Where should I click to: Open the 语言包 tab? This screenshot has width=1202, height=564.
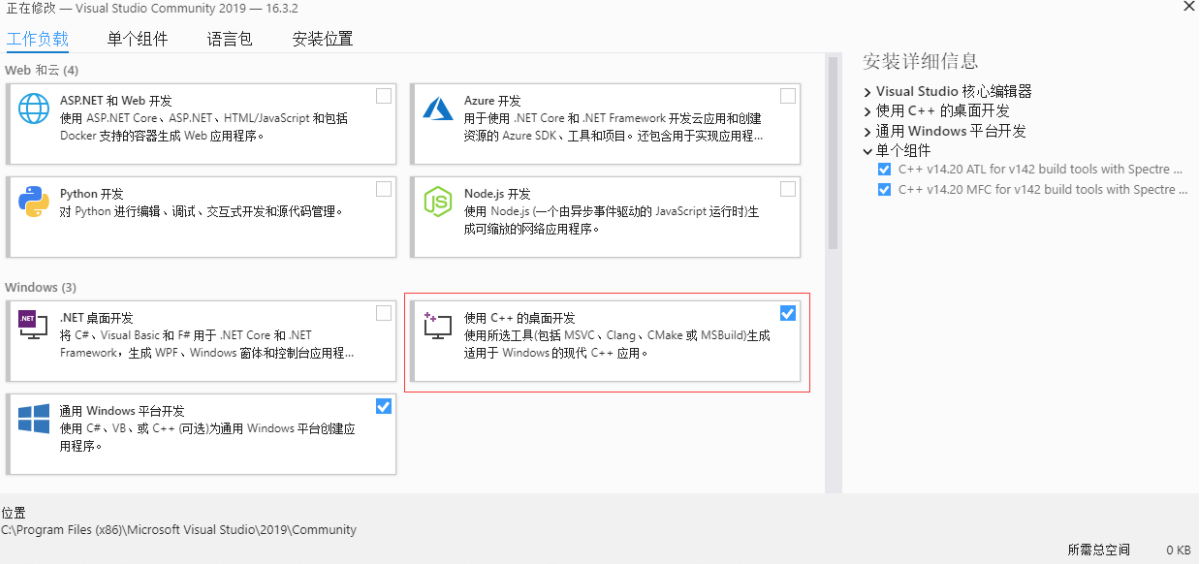point(230,40)
